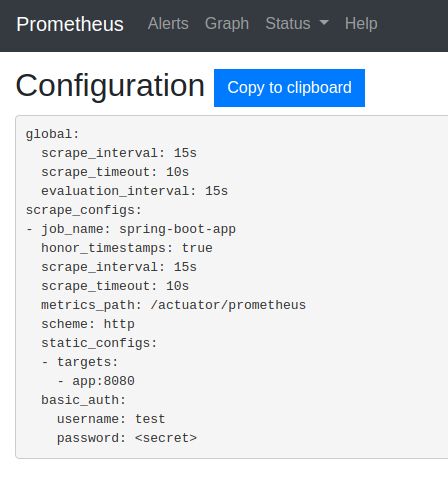Open the Help link
448x482 pixels.
[x=361, y=24]
